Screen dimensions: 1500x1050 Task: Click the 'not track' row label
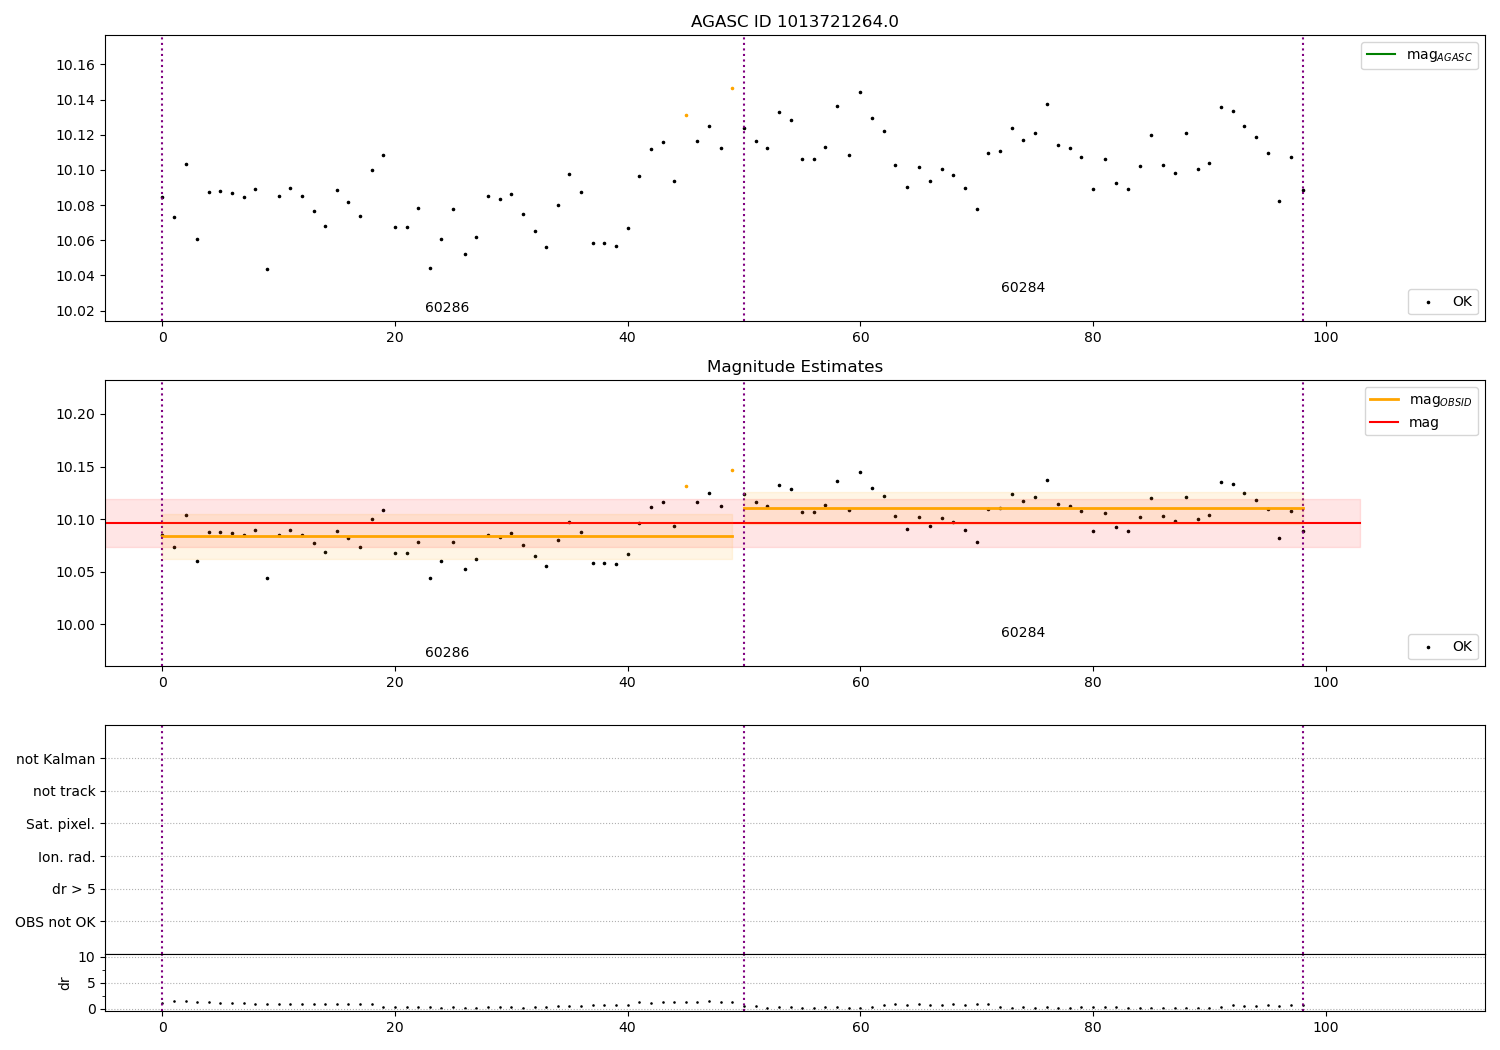(x=64, y=791)
